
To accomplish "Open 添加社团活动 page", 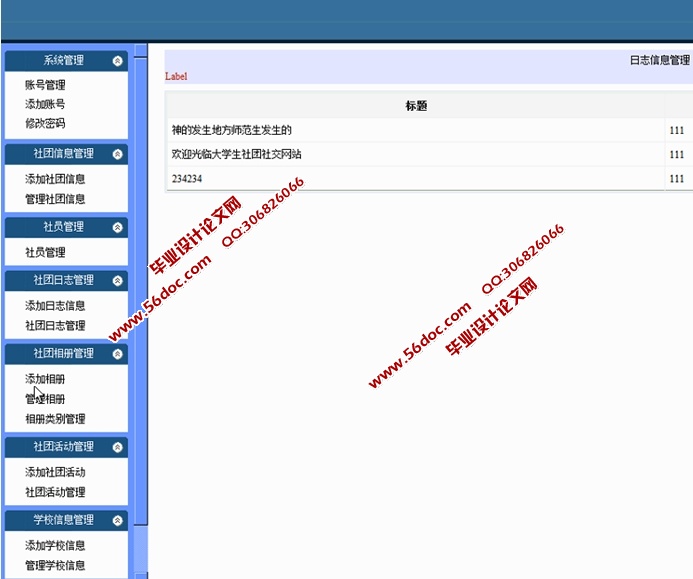I will (55, 472).
